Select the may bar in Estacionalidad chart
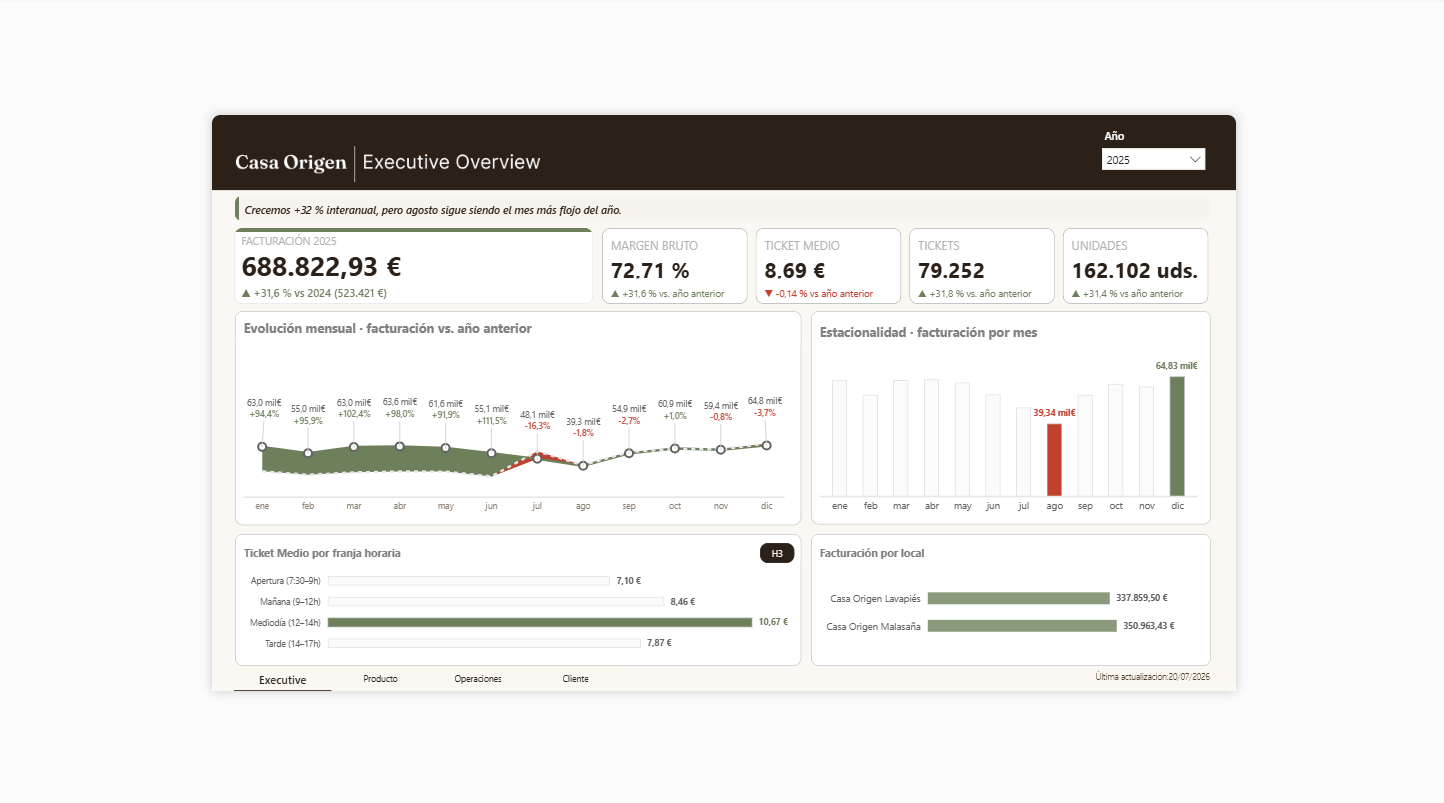Screen dimensions: 1444x803 (x=962, y=439)
